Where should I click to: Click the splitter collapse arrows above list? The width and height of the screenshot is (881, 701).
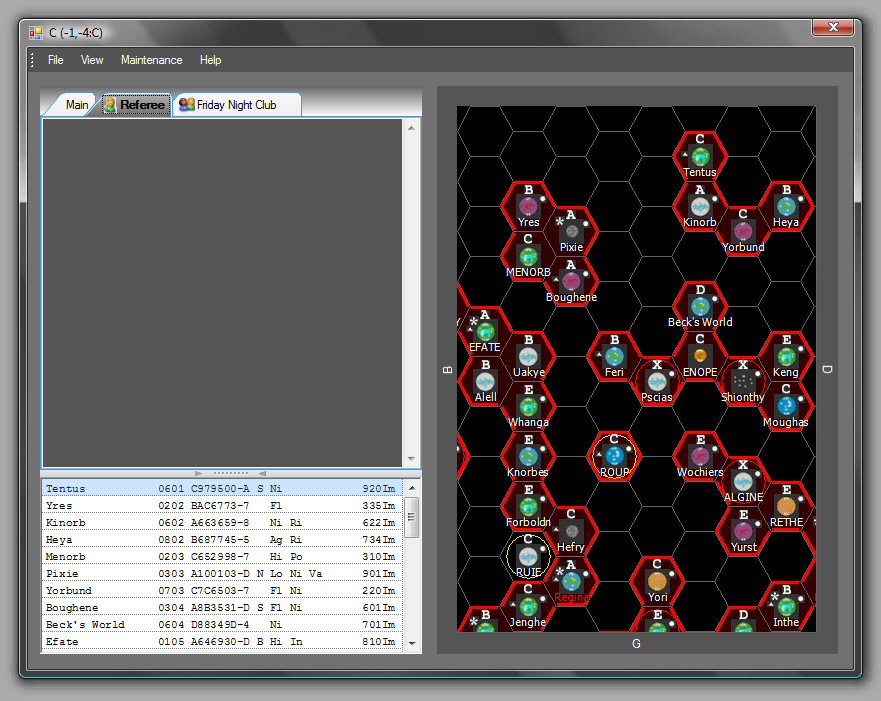tap(231, 473)
